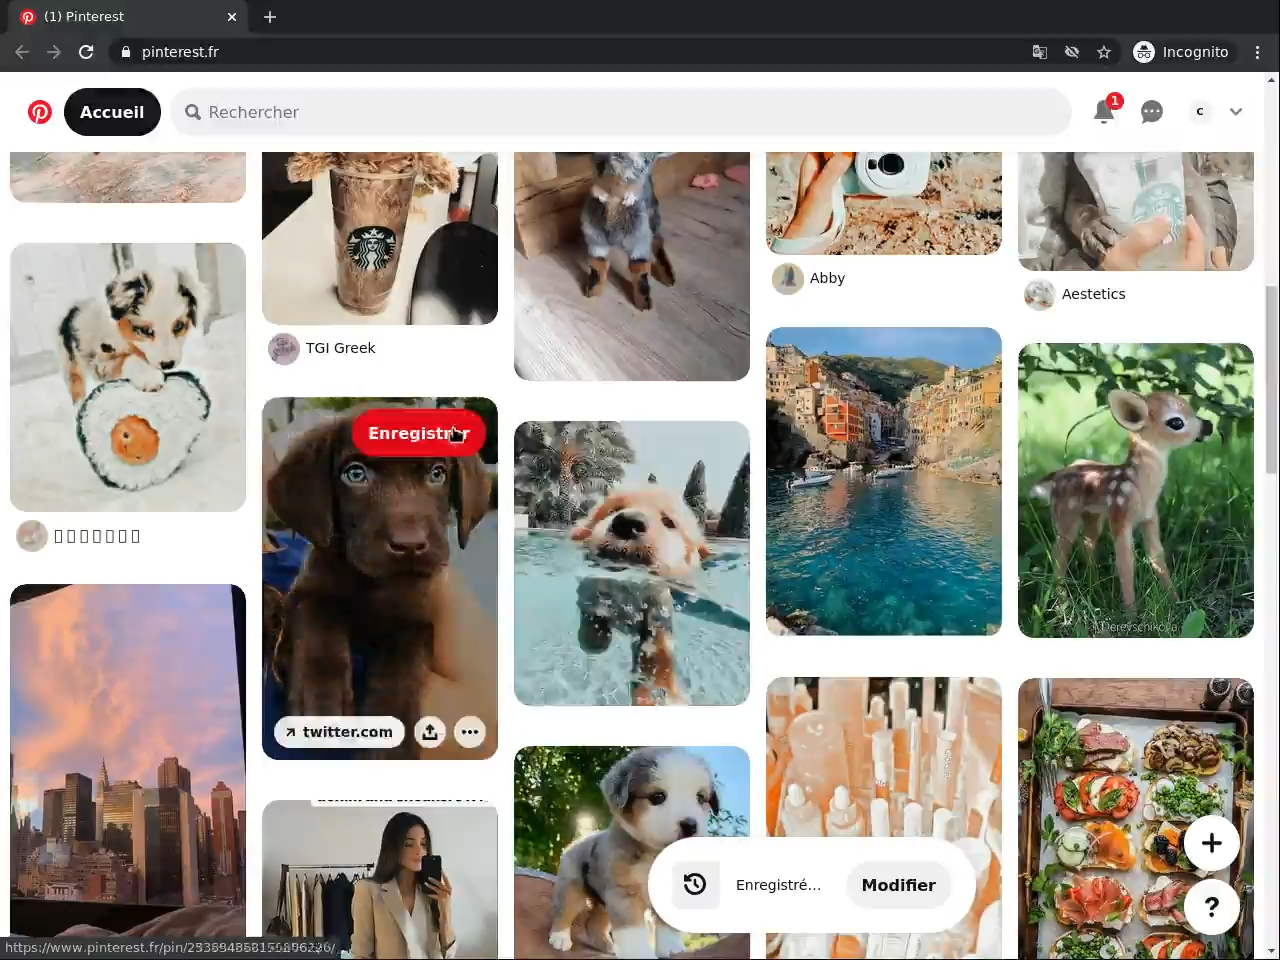Click the search magnifier icon
Viewport: 1280px width, 960px height.
(193, 112)
